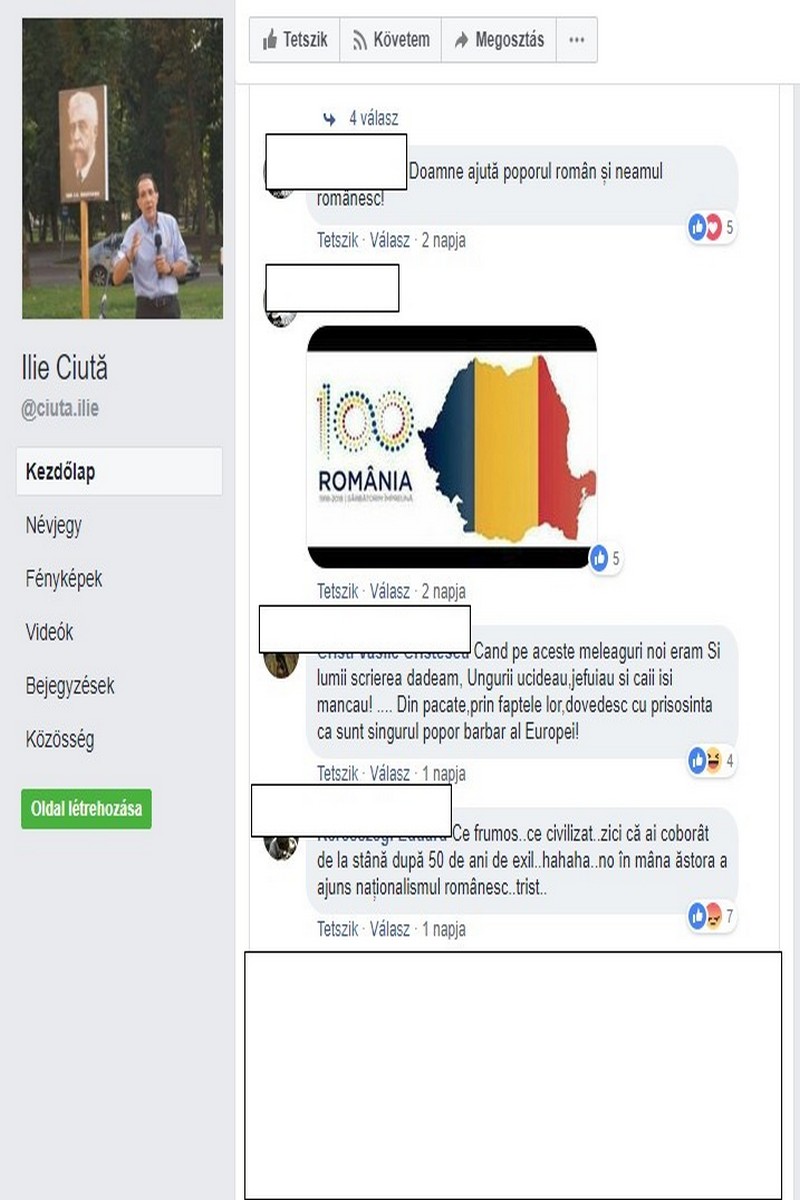Open commenter avatar beside Cand pe aceste comment
This screenshot has height=1200, width=800.
point(280,660)
